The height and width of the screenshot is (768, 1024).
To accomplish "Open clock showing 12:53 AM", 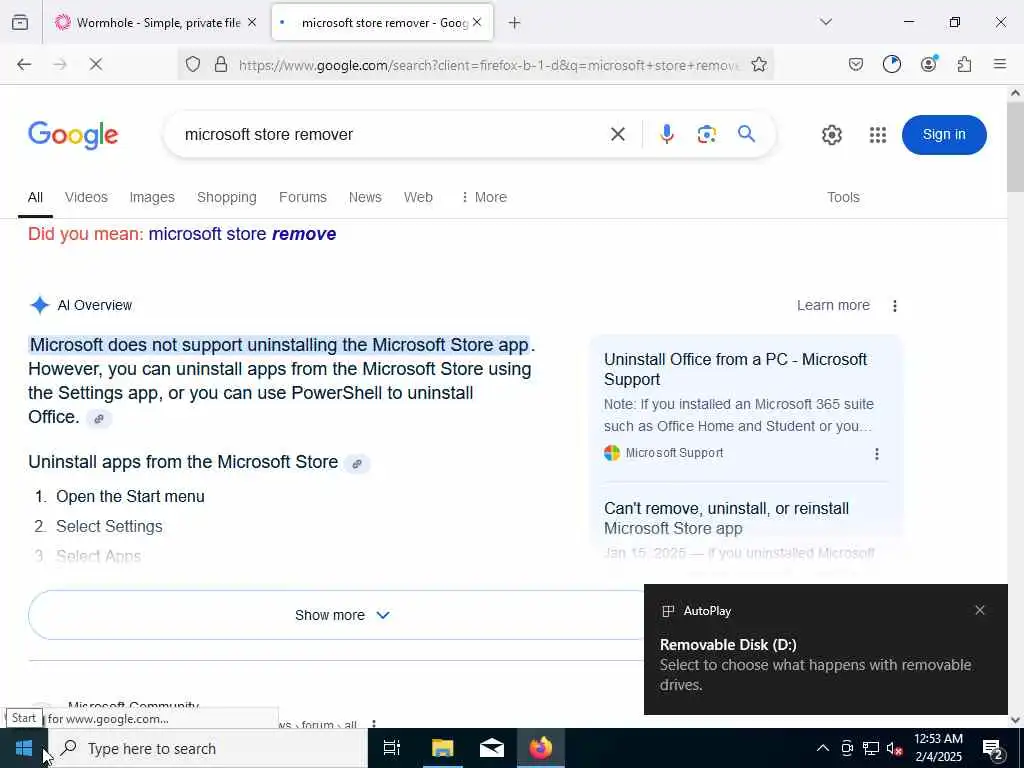I will (938, 748).
